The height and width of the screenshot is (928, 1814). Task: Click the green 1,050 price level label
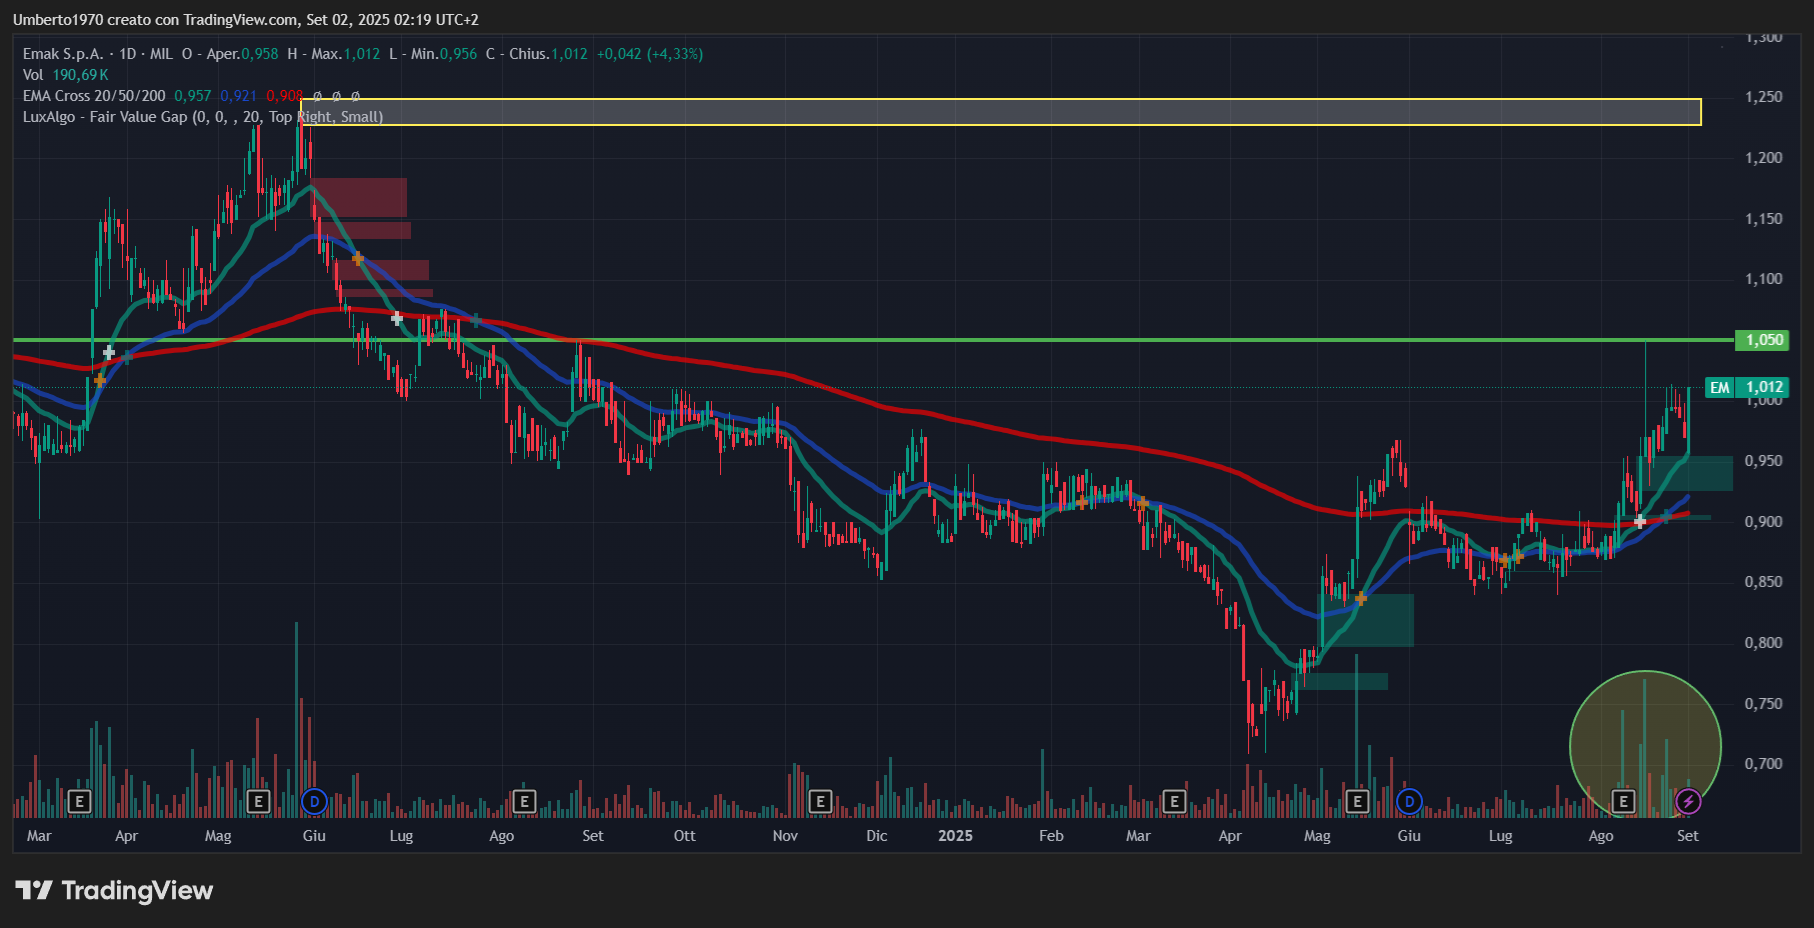(x=1764, y=340)
